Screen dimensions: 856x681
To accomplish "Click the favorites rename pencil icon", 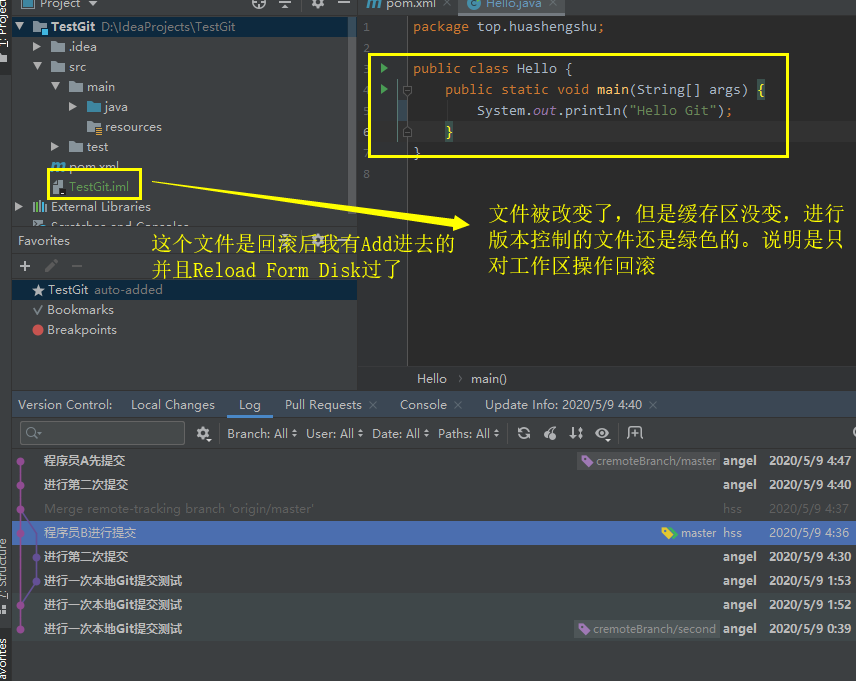I will (x=51, y=266).
